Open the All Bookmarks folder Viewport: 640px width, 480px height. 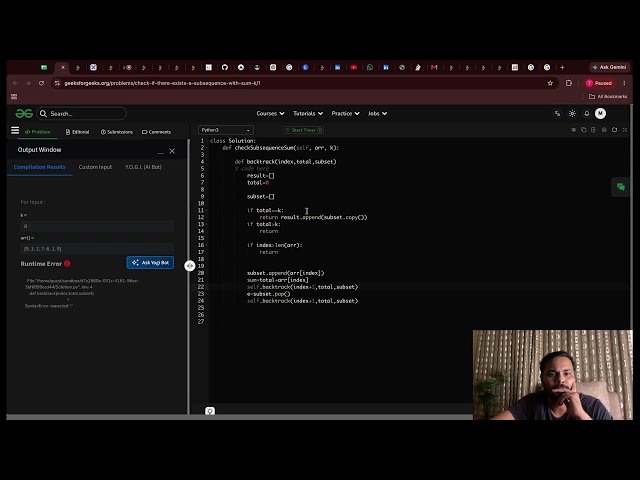pyautogui.click(x=608, y=97)
